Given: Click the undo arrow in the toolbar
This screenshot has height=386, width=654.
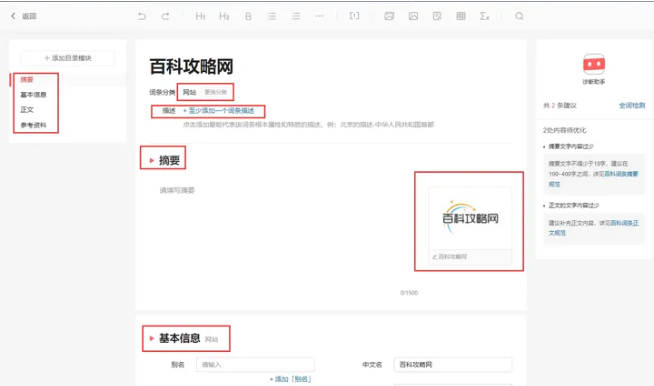Looking at the screenshot, I should [142, 16].
